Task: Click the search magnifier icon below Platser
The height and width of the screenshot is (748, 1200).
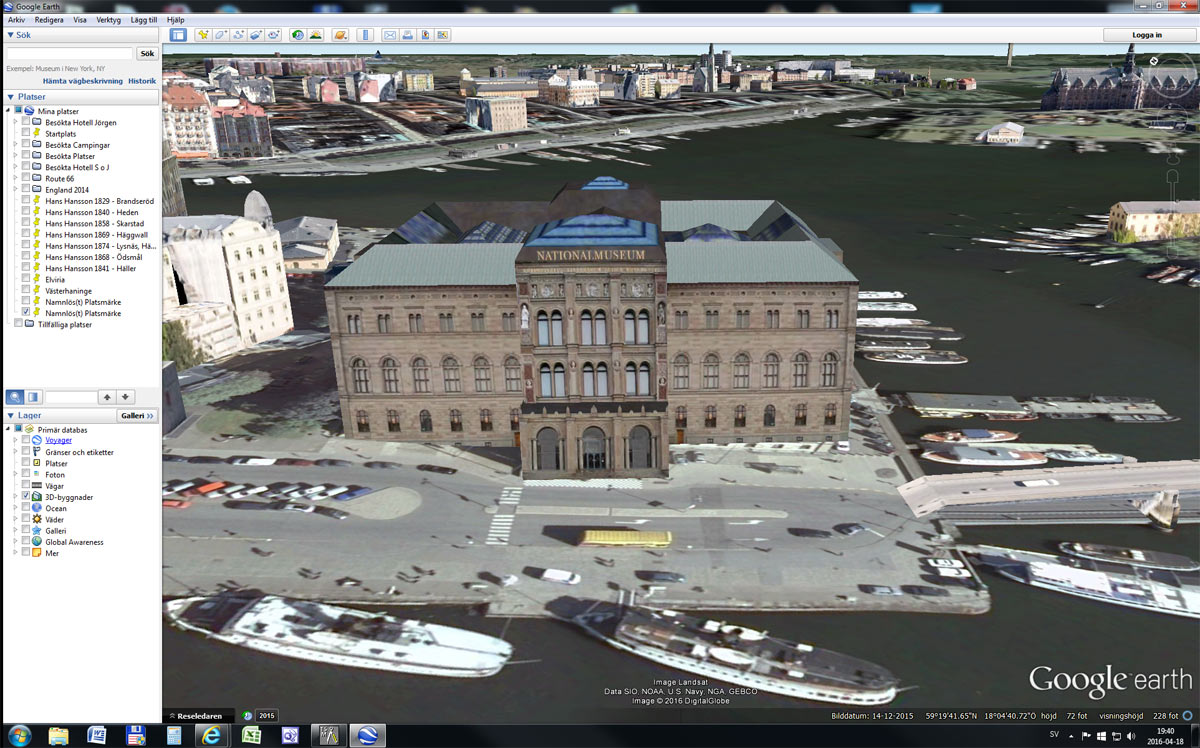Action: pos(15,397)
